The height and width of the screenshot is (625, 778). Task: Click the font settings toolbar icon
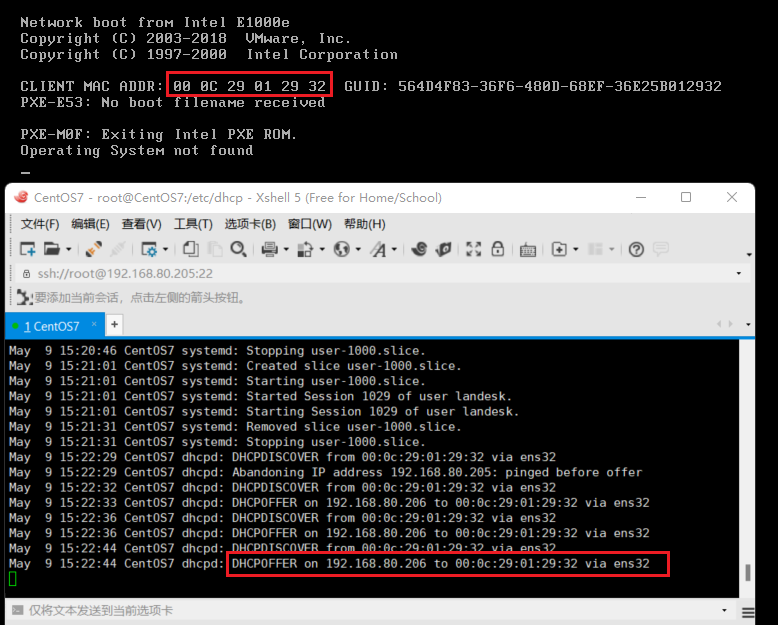tap(379, 249)
